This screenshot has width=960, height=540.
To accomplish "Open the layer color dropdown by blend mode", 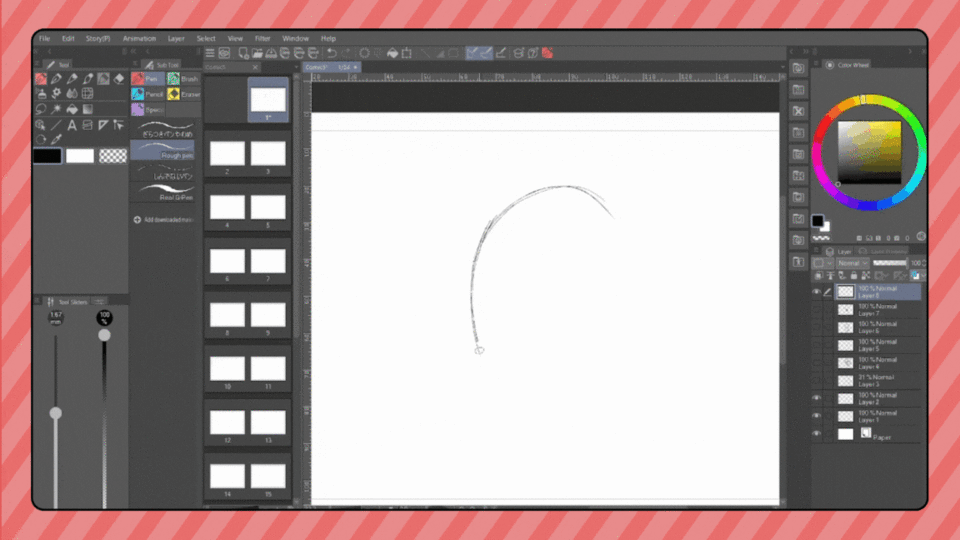I will (x=822, y=263).
